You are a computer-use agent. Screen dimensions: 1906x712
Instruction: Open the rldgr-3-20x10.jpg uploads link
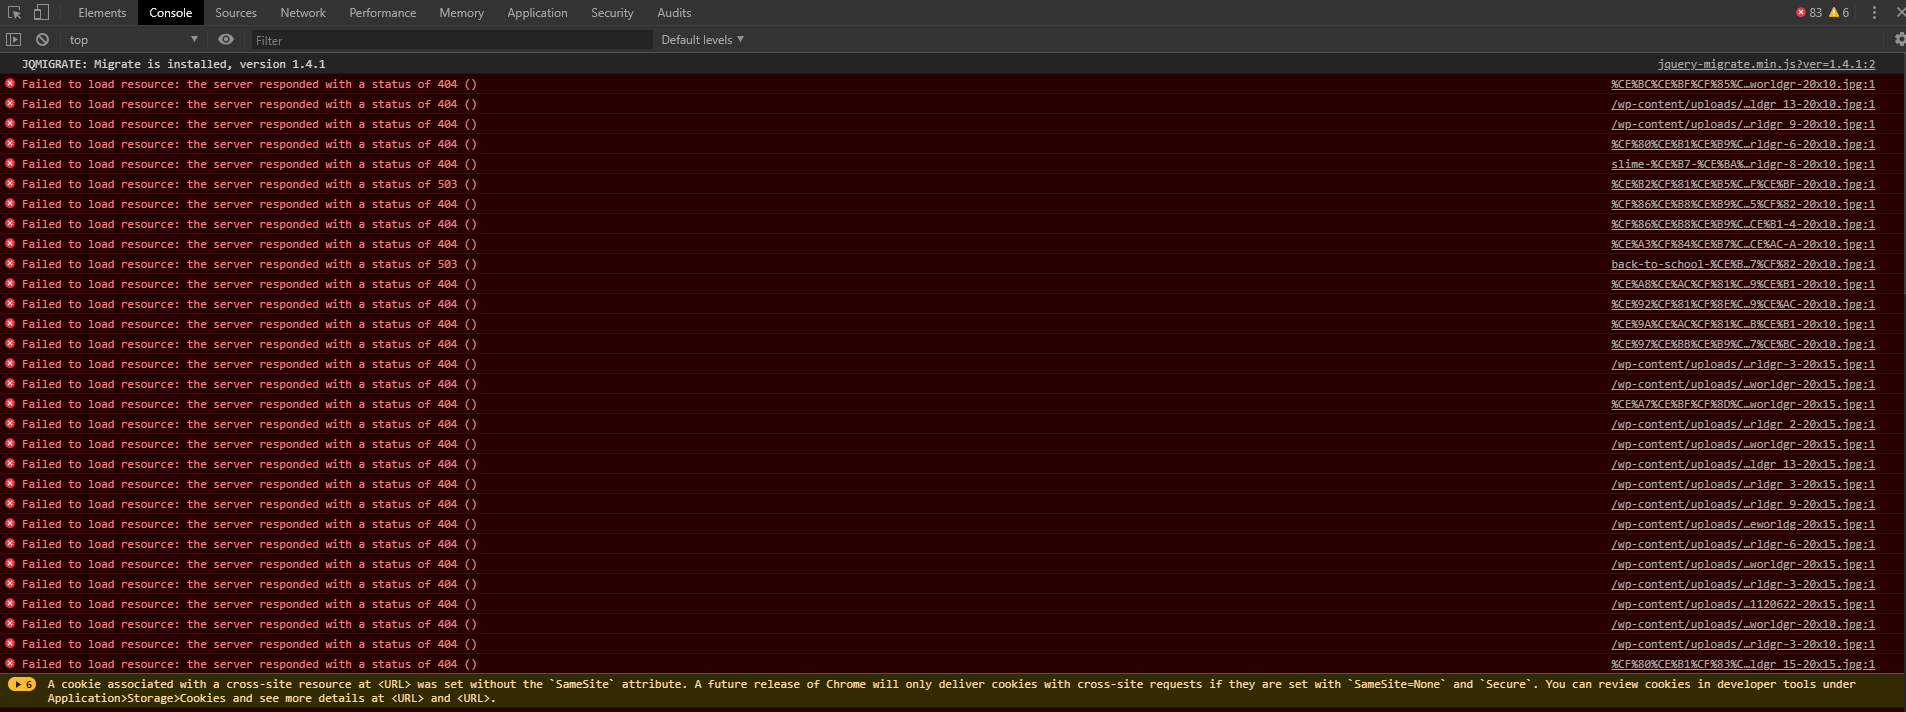pyautogui.click(x=1743, y=644)
